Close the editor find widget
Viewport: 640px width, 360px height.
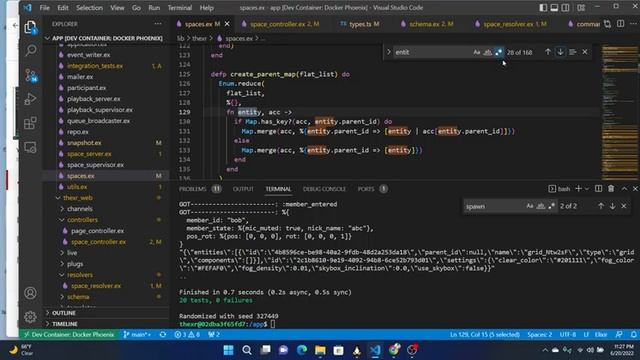(585, 52)
